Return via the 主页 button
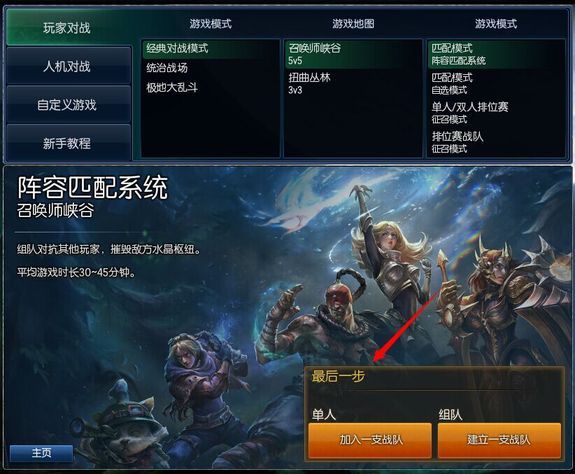This screenshot has width=575, height=474. click(x=41, y=453)
